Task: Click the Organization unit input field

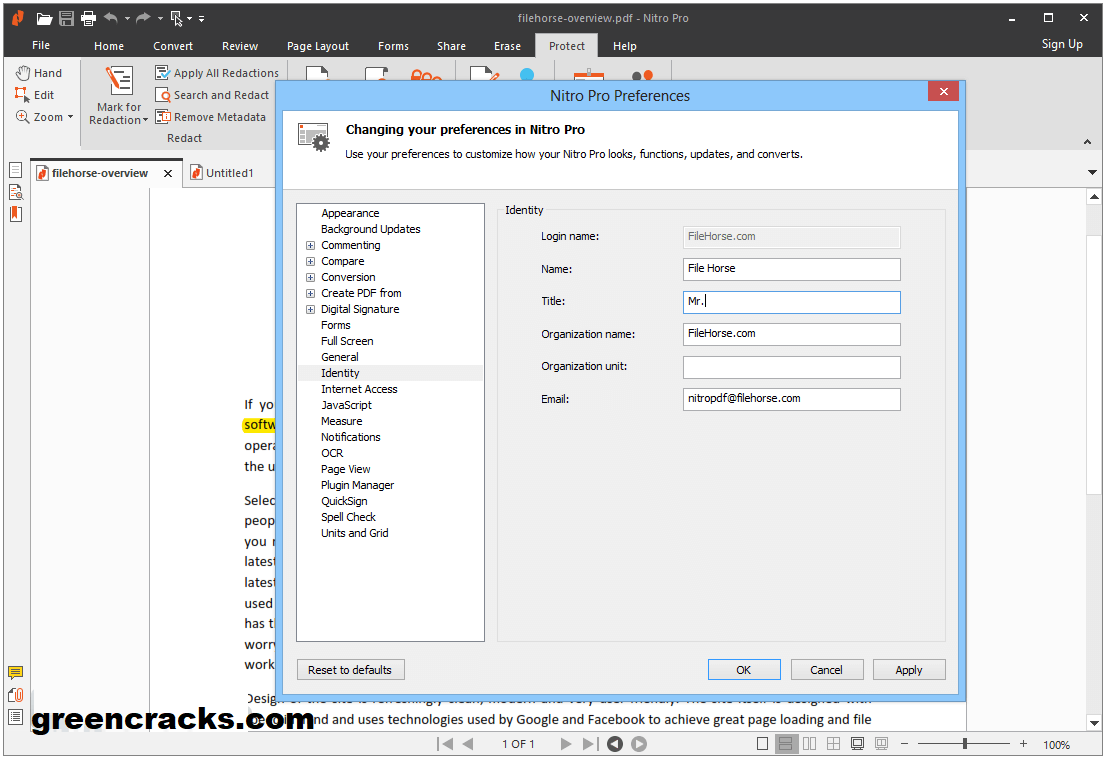Action: tap(791, 367)
